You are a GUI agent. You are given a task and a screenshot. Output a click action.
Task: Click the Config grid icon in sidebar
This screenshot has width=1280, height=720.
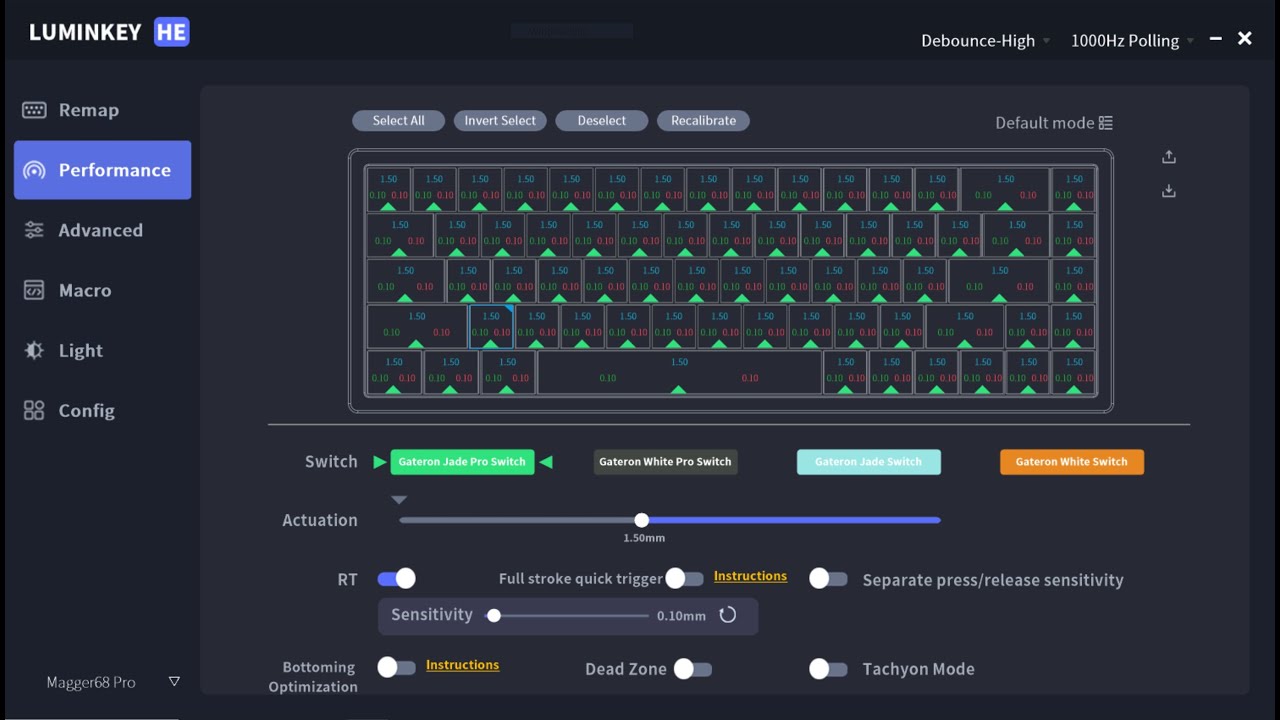click(x=33, y=410)
